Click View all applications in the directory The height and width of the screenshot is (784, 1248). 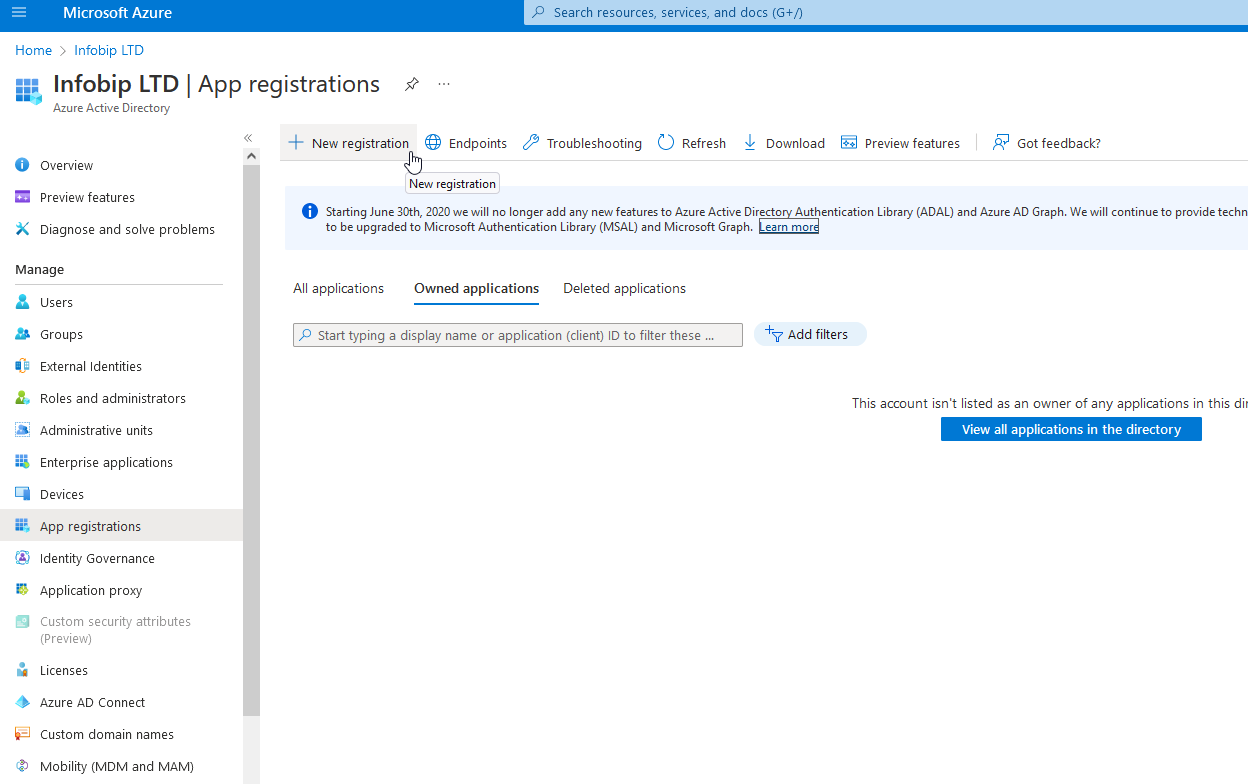pos(1071,429)
